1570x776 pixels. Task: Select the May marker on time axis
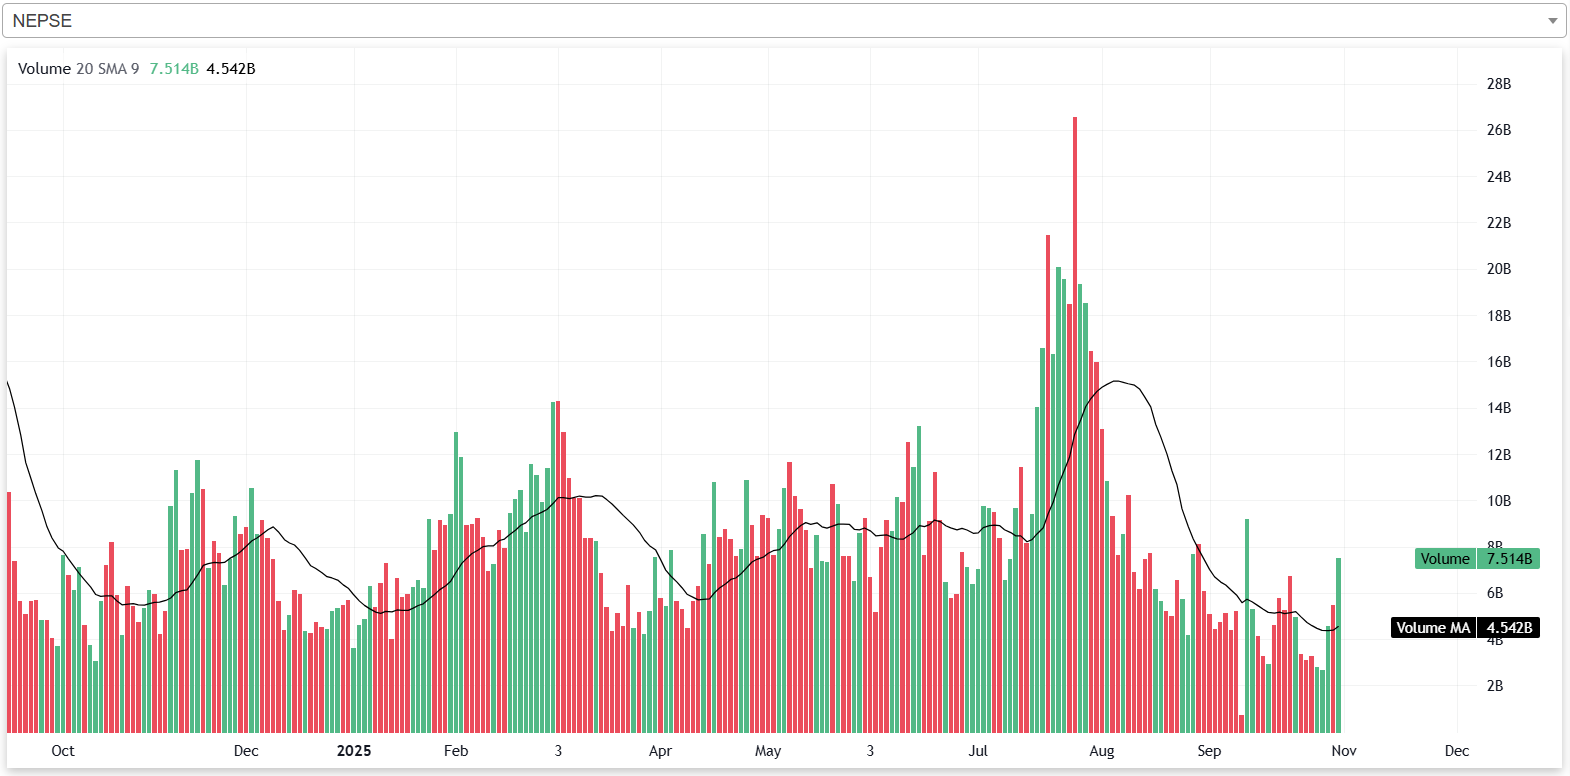click(768, 751)
